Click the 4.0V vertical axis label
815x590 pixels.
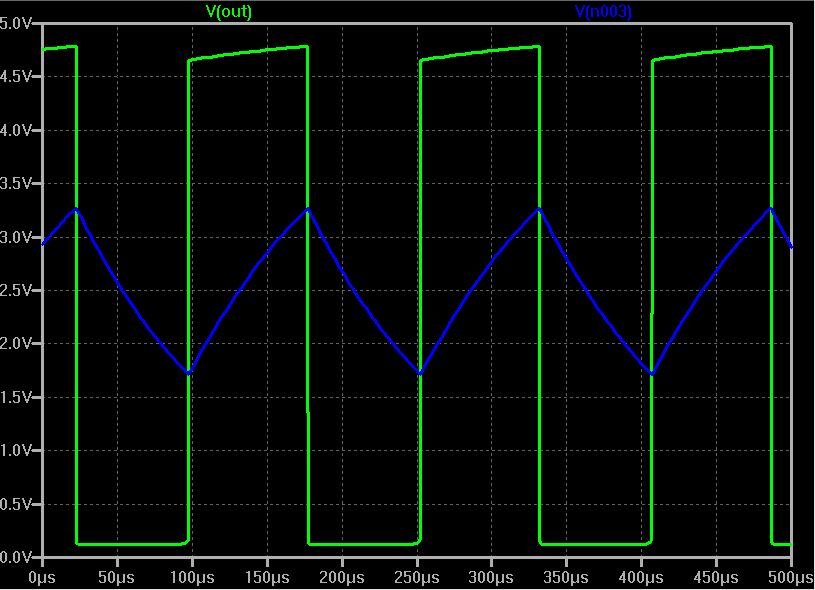[x=16, y=130]
